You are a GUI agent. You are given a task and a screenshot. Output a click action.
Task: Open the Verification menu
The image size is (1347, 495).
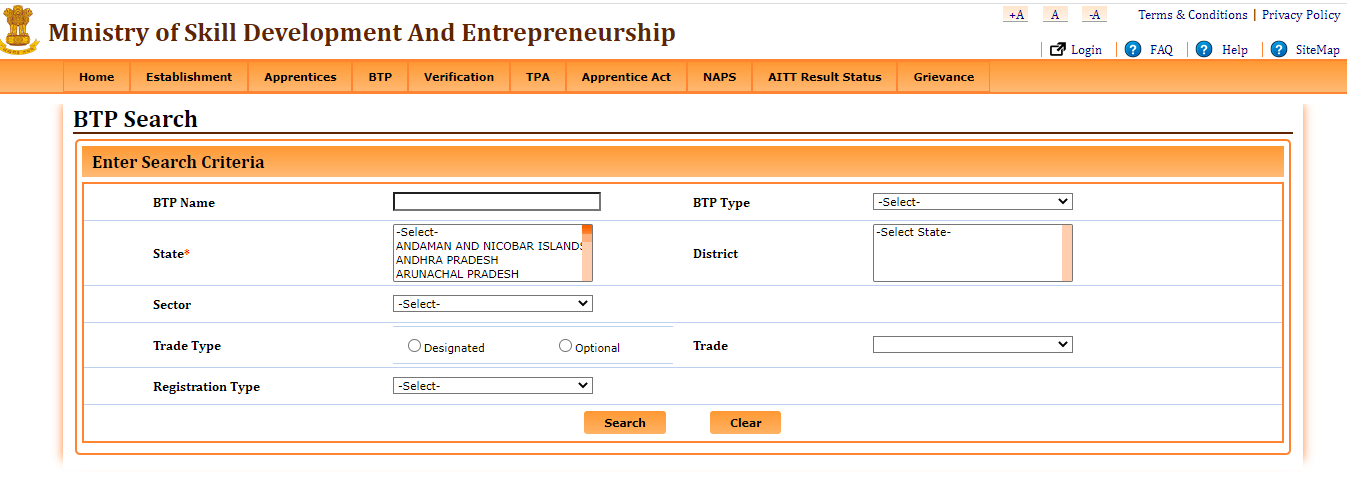coord(459,77)
